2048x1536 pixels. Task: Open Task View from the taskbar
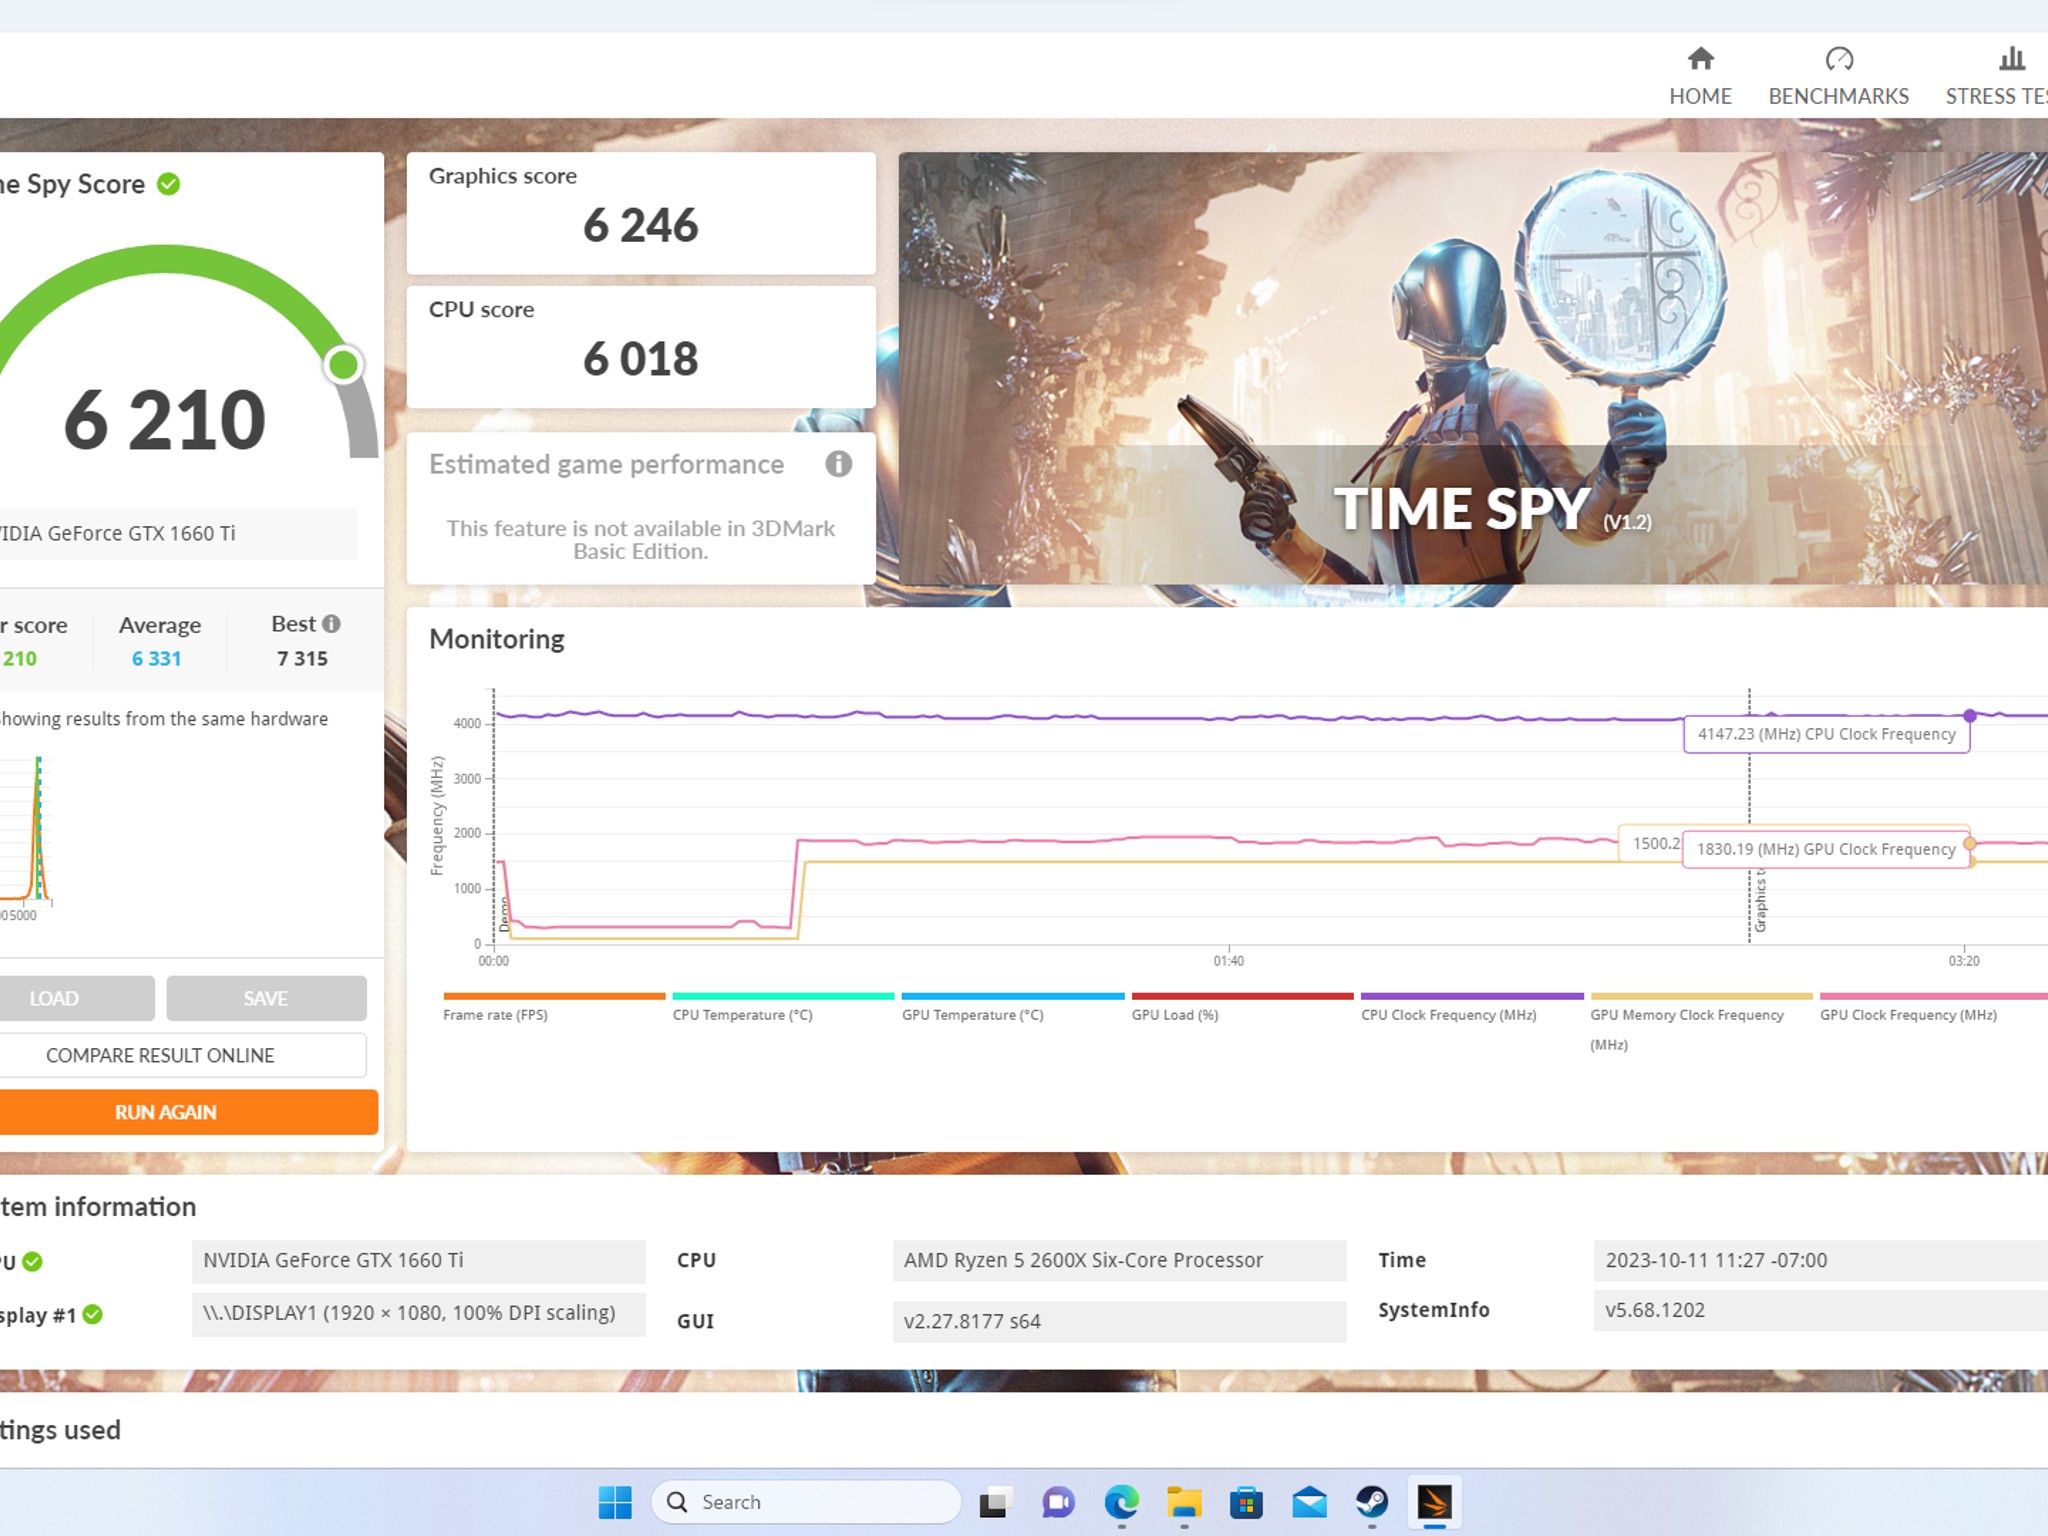(x=994, y=1502)
